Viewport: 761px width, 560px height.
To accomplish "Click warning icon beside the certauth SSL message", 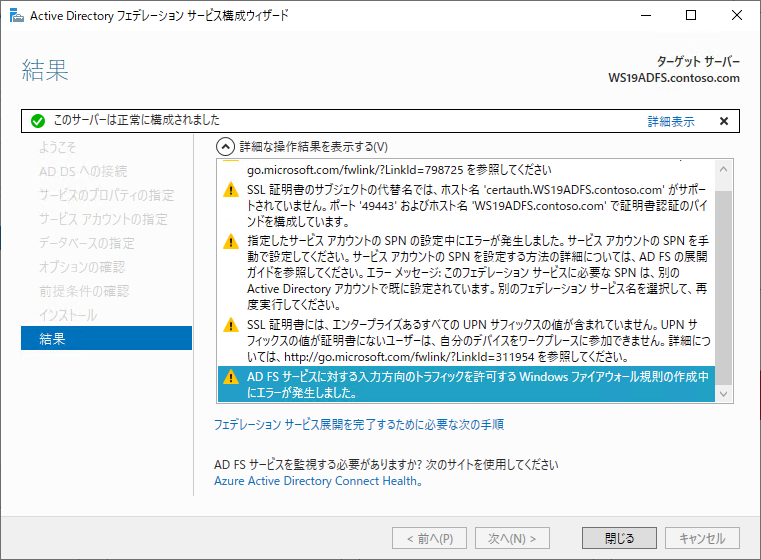I will (231, 190).
